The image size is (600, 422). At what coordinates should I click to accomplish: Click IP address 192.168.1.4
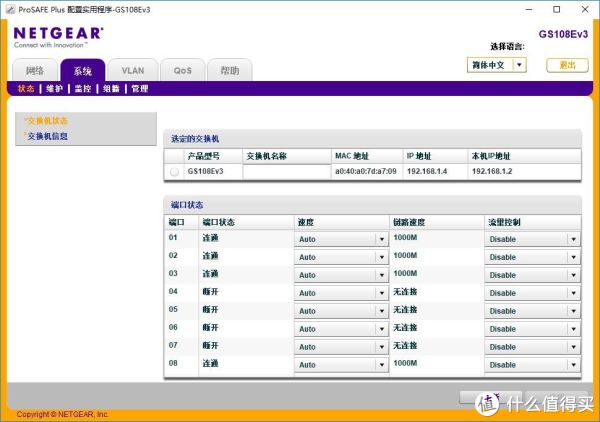(427, 171)
